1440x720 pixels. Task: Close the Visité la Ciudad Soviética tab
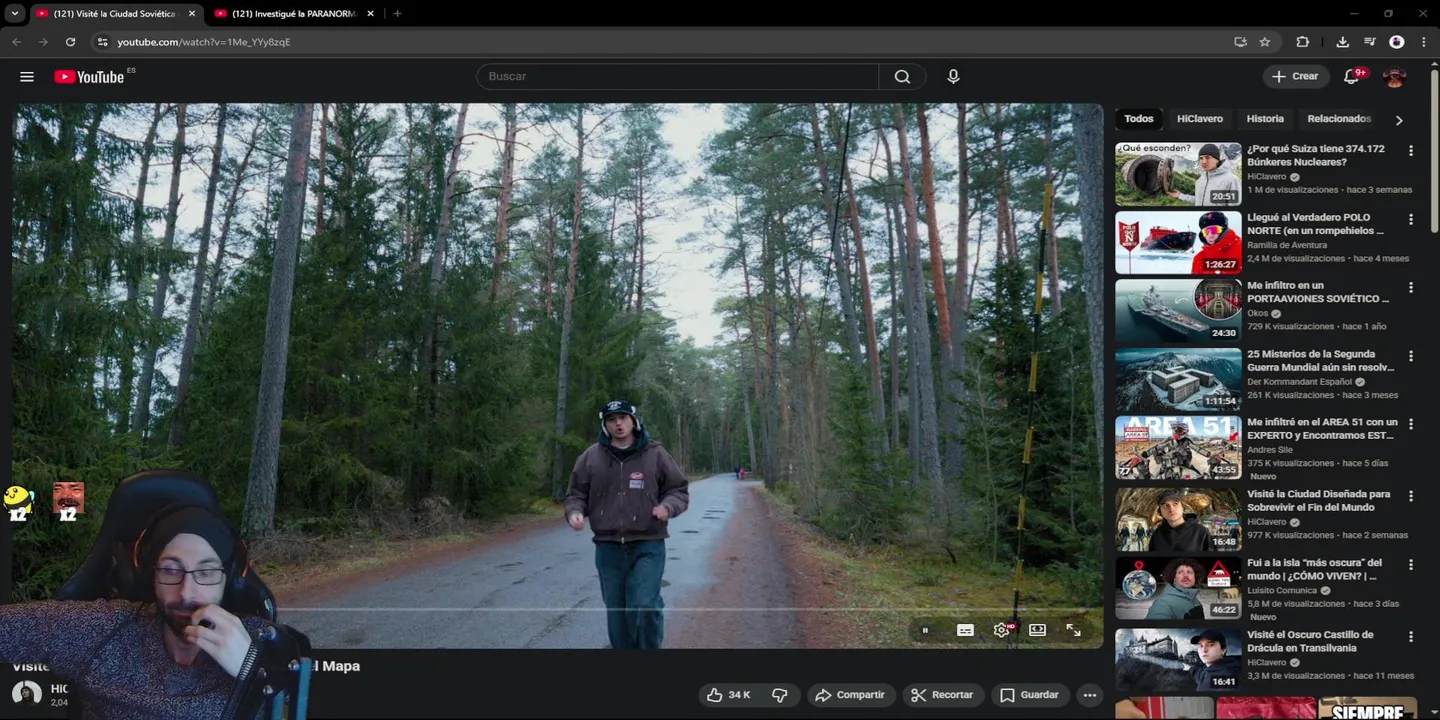point(192,14)
